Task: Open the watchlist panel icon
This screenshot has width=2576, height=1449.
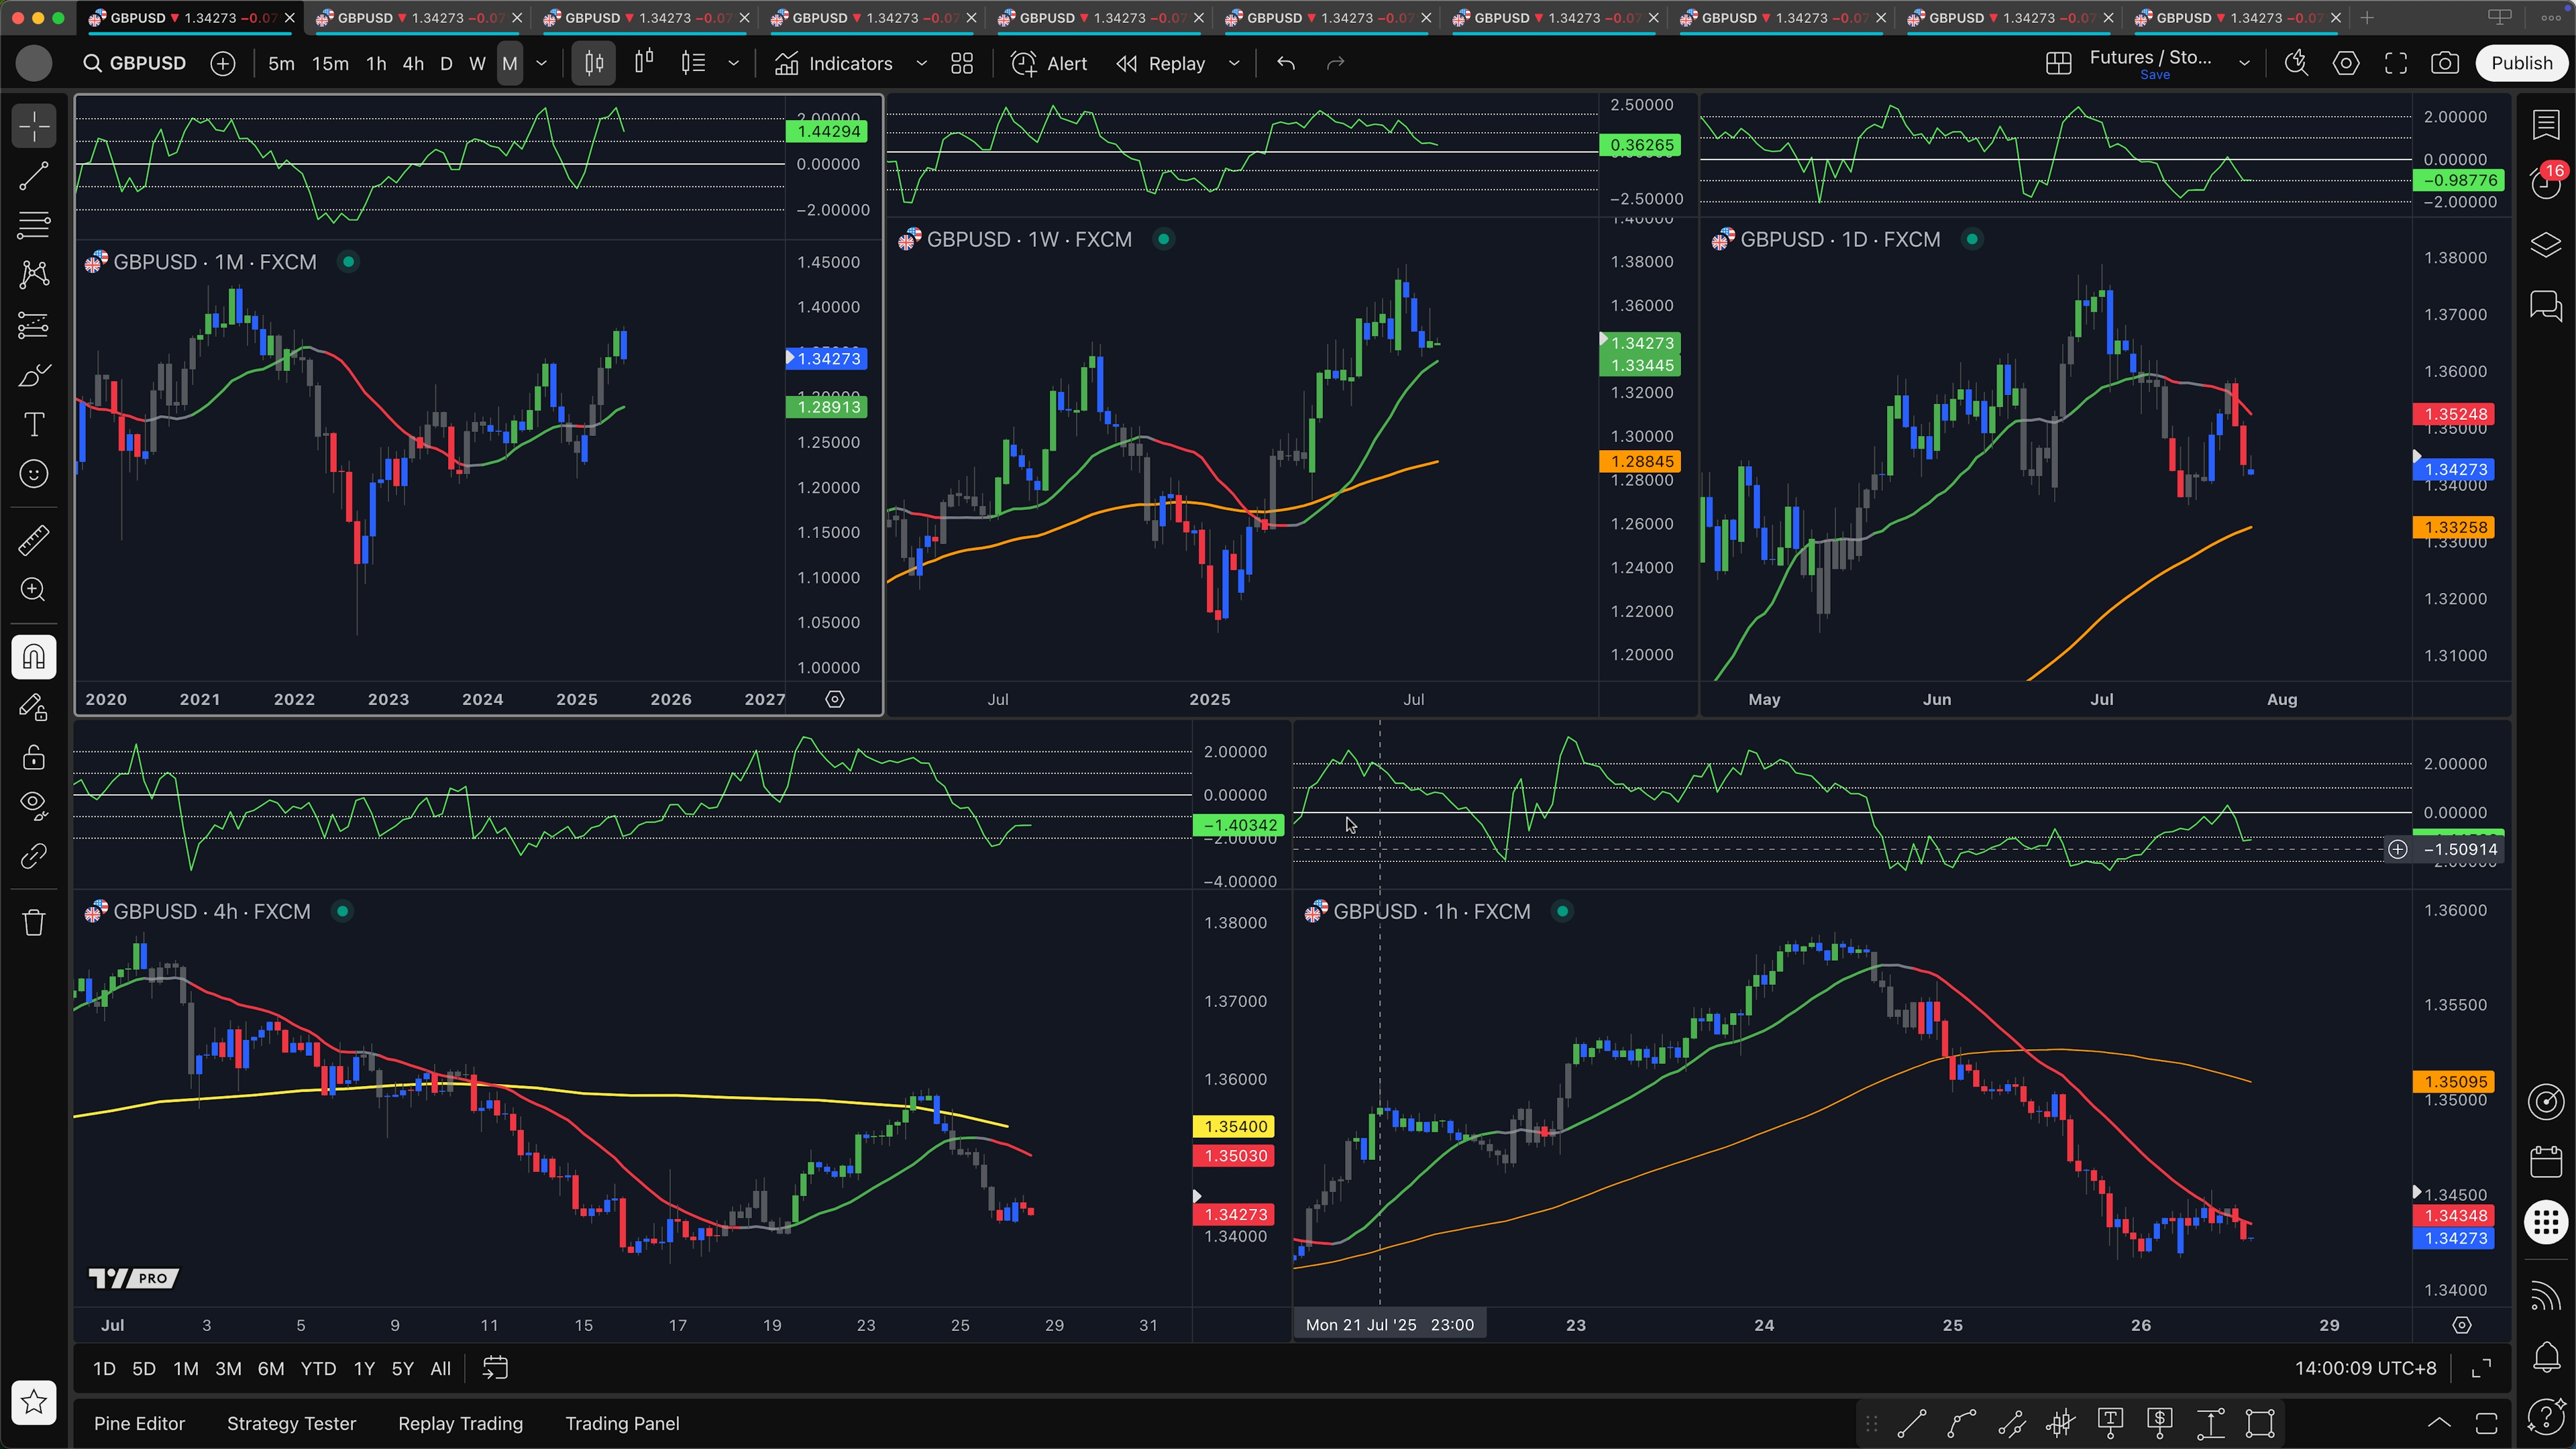Action: click(2546, 125)
